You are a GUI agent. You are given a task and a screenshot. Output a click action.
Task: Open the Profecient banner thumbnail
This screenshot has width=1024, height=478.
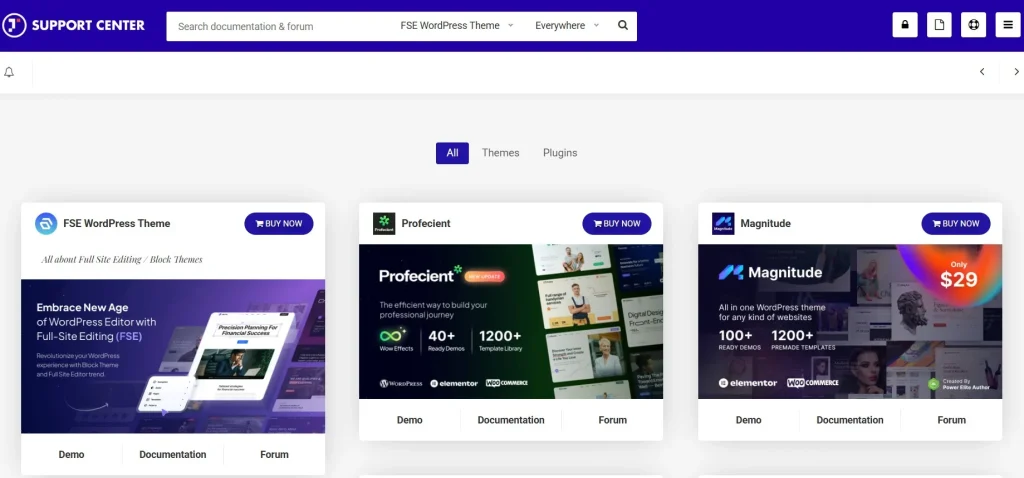[x=511, y=321]
